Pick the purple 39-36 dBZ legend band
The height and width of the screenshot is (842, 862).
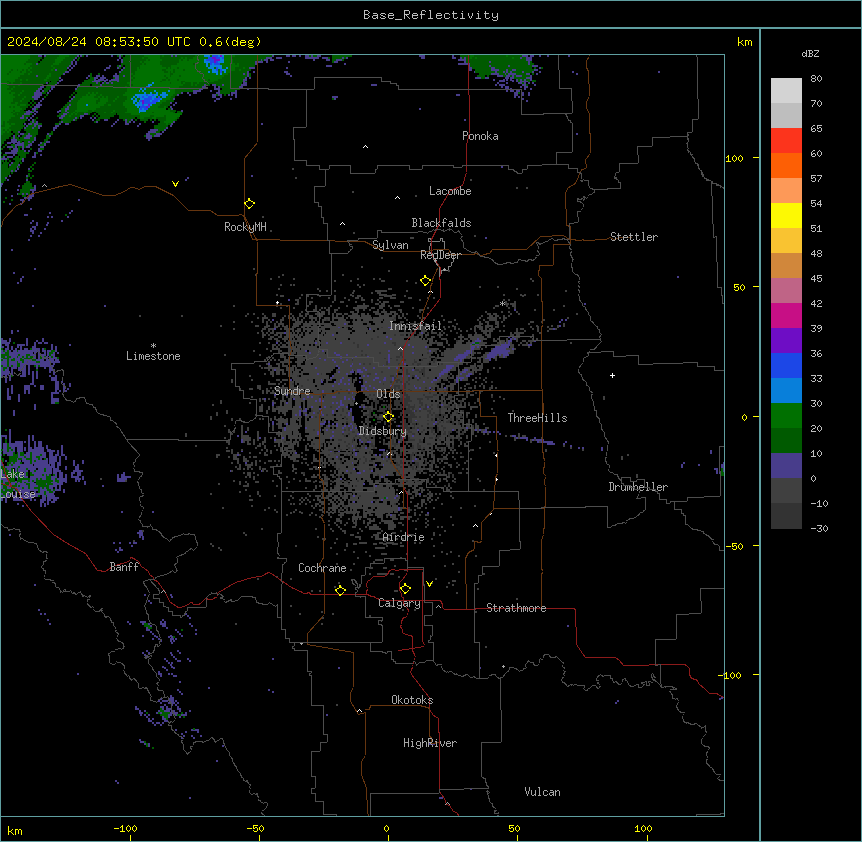(786, 341)
